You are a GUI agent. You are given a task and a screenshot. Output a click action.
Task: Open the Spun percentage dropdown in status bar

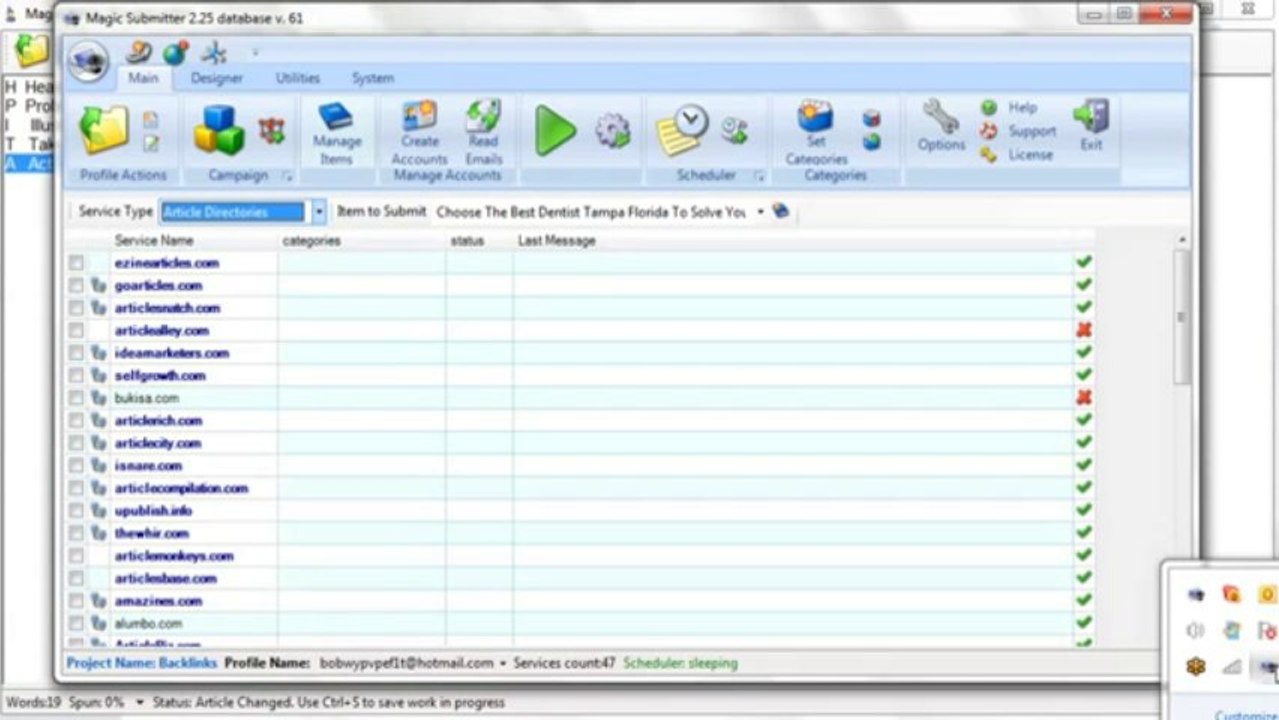point(140,703)
